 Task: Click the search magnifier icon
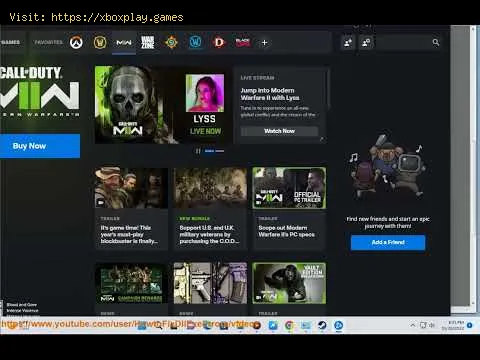tap(436, 42)
